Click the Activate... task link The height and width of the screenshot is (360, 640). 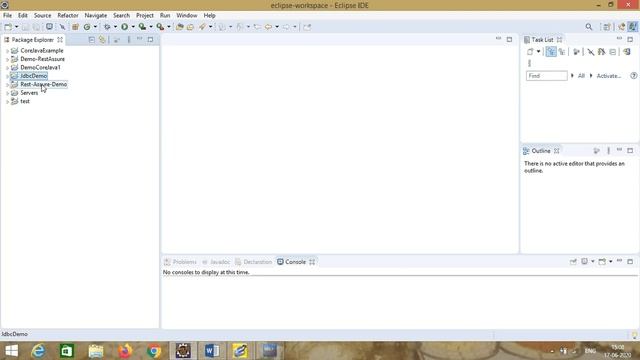pos(609,76)
